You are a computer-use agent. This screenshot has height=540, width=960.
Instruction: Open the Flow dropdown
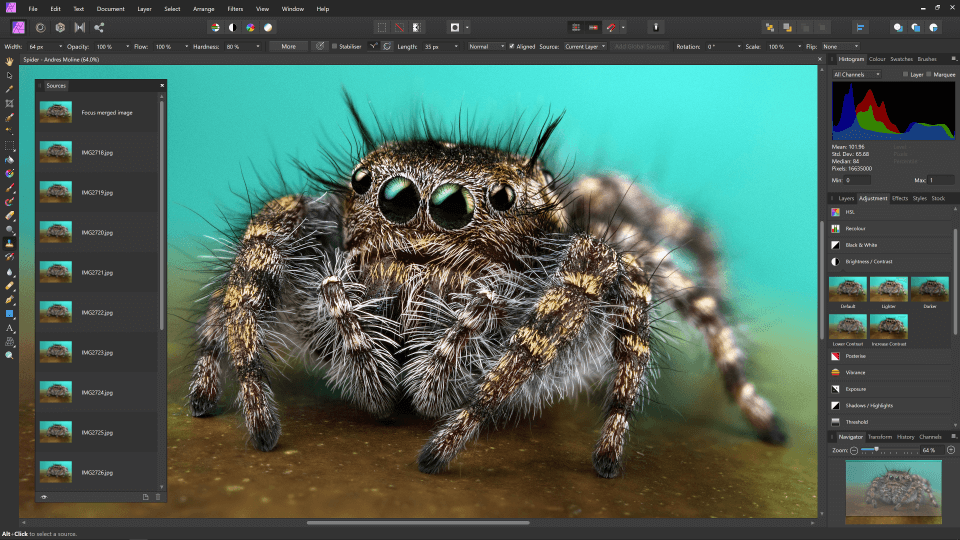pos(186,47)
